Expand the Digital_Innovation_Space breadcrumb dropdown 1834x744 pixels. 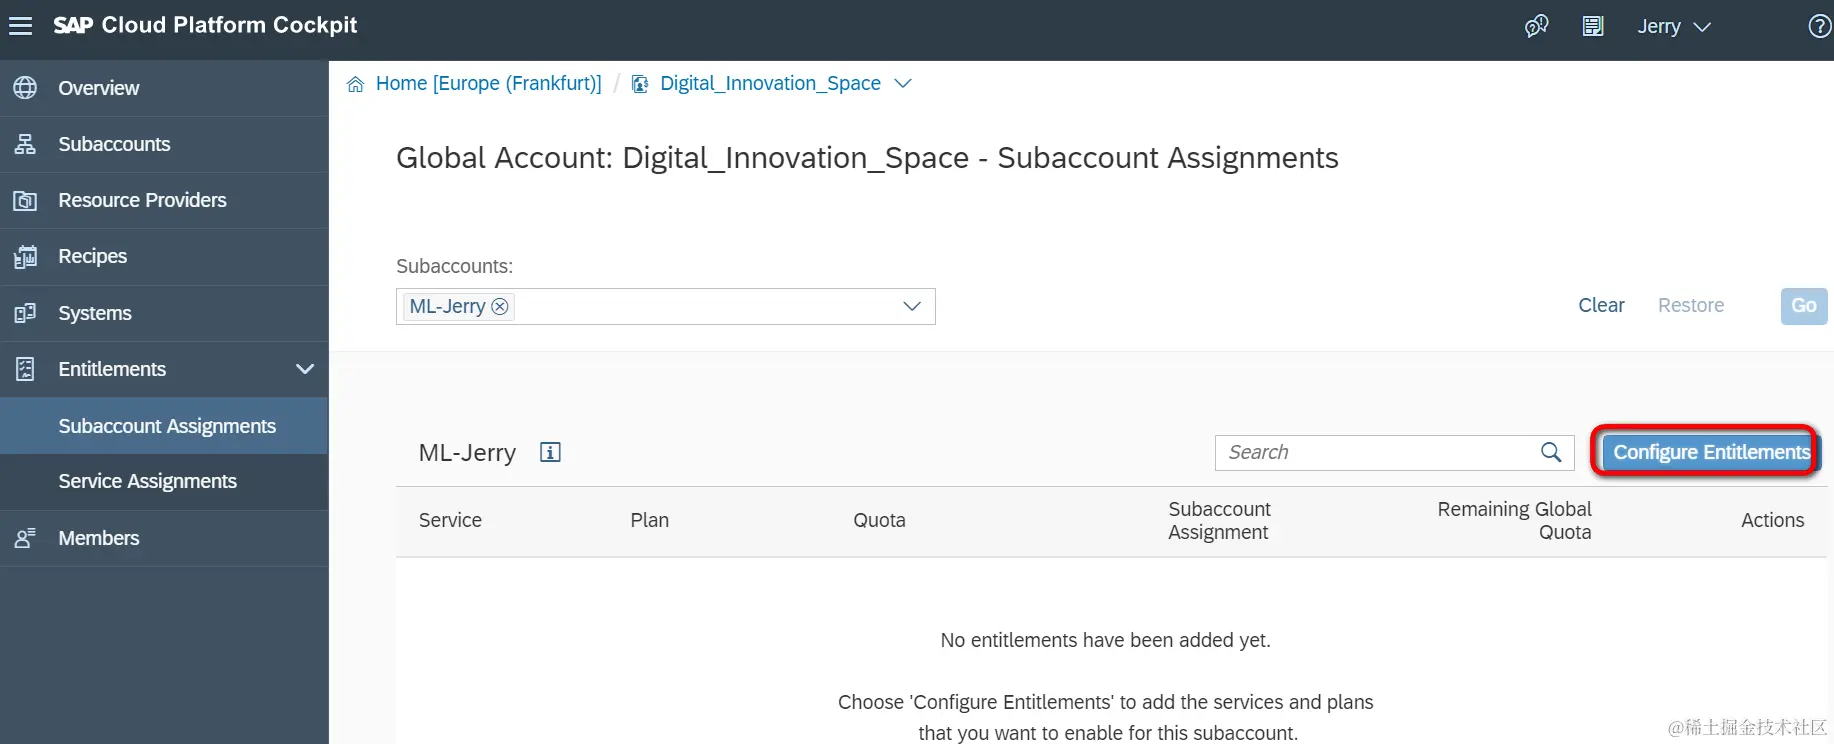pyautogui.click(x=903, y=84)
